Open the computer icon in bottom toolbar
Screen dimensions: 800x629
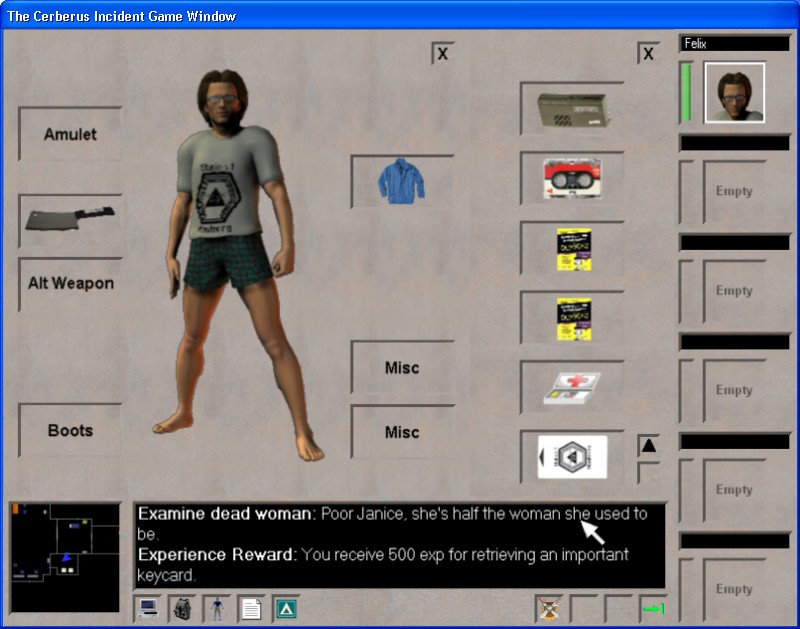pos(147,608)
